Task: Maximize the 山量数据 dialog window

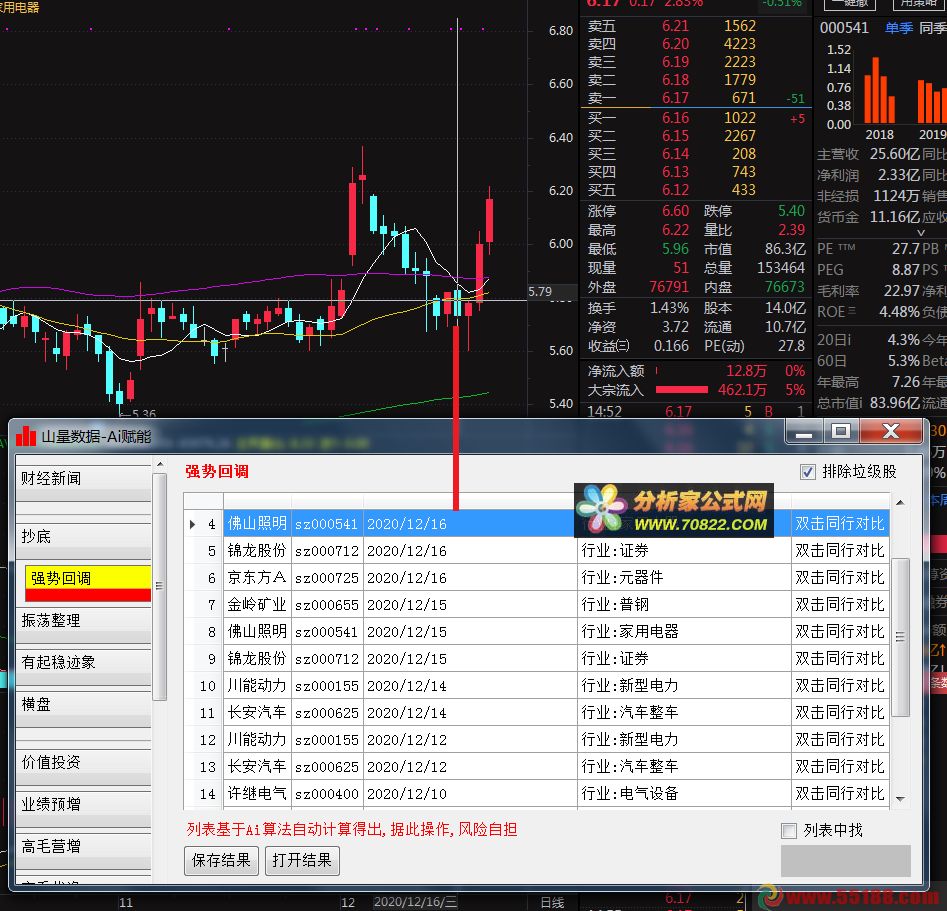Action: coord(841,431)
